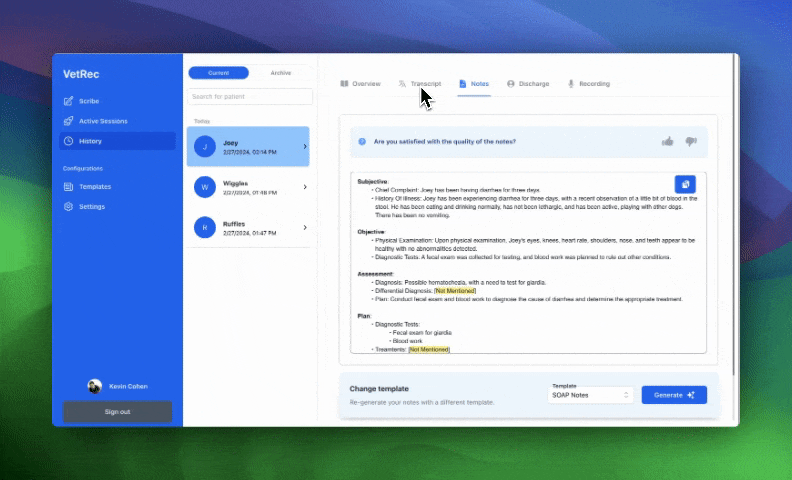This screenshot has height=480, width=792.
Task: Open the SOAP Notes template dropdown
Action: coord(591,395)
